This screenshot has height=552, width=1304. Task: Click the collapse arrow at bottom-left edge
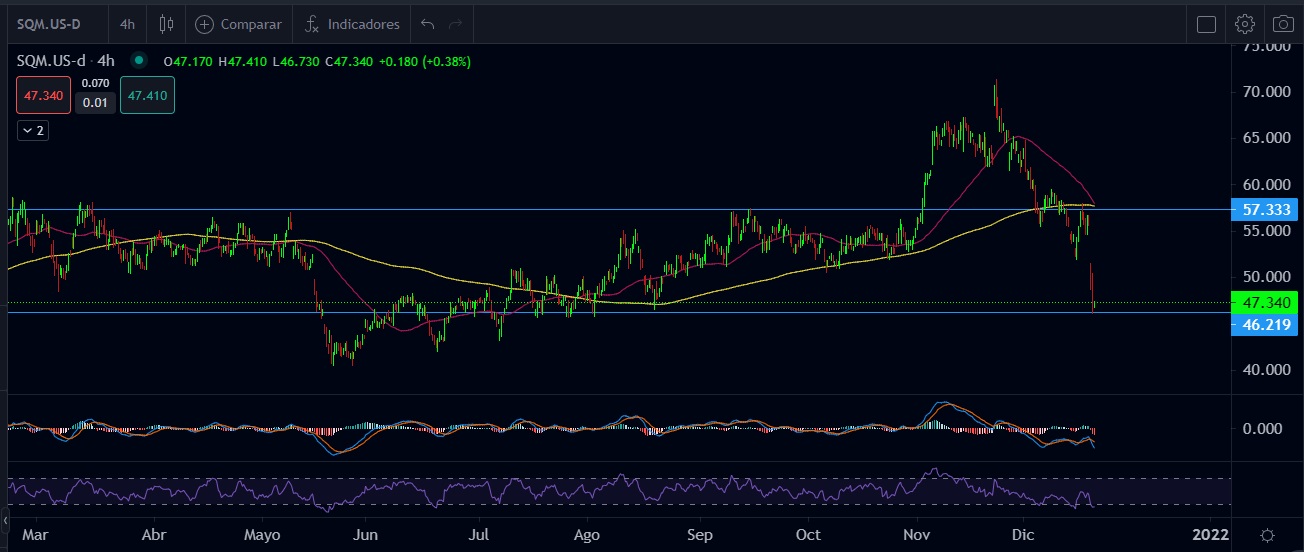4,521
